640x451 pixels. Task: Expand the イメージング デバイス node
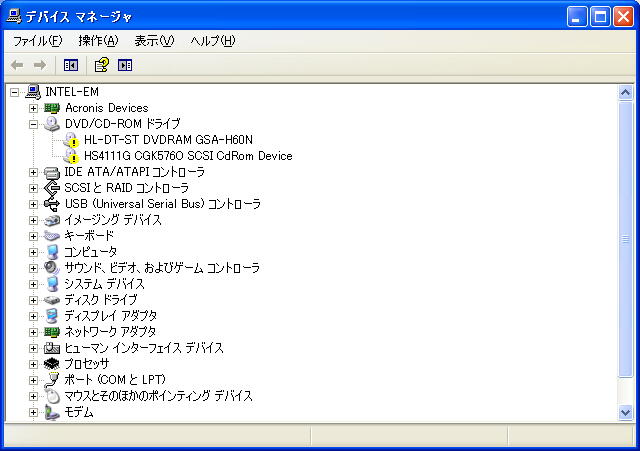[33, 220]
